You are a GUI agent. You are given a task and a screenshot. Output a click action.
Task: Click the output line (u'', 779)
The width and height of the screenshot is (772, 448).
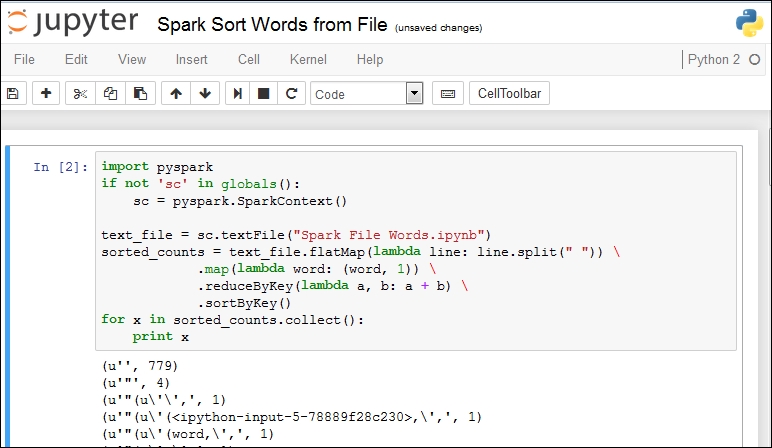(x=140, y=366)
